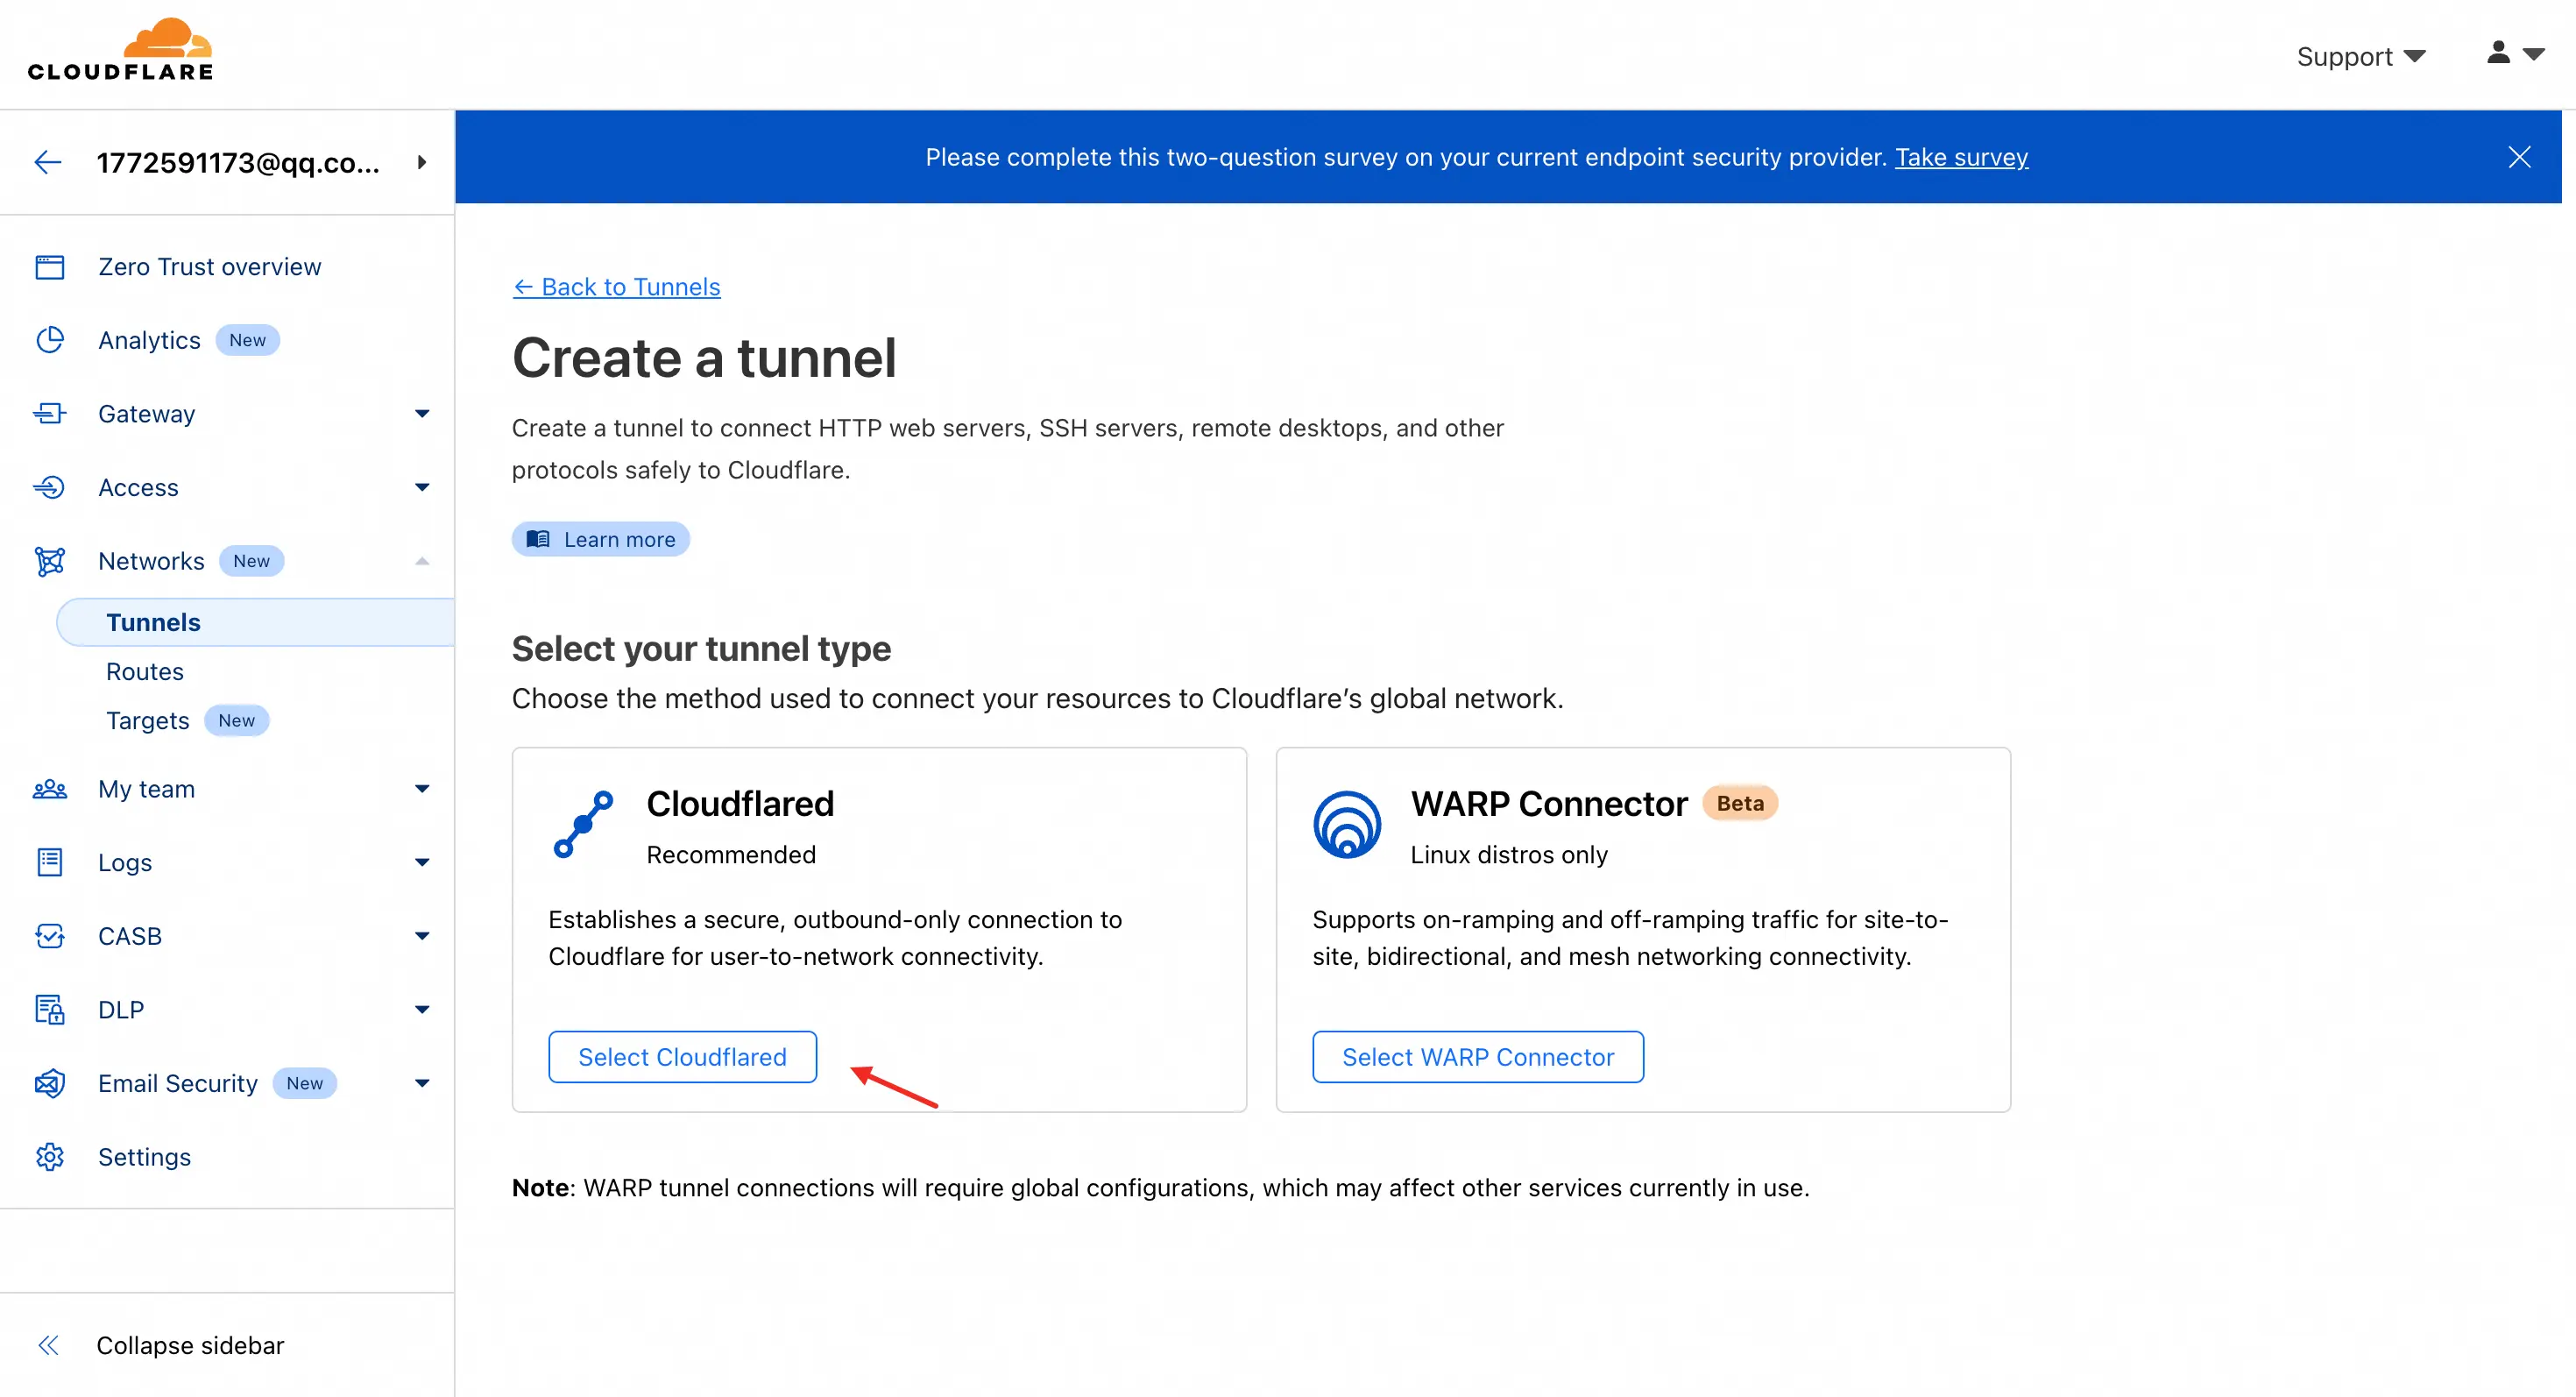Click the WARP Connector card title

point(1549,803)
